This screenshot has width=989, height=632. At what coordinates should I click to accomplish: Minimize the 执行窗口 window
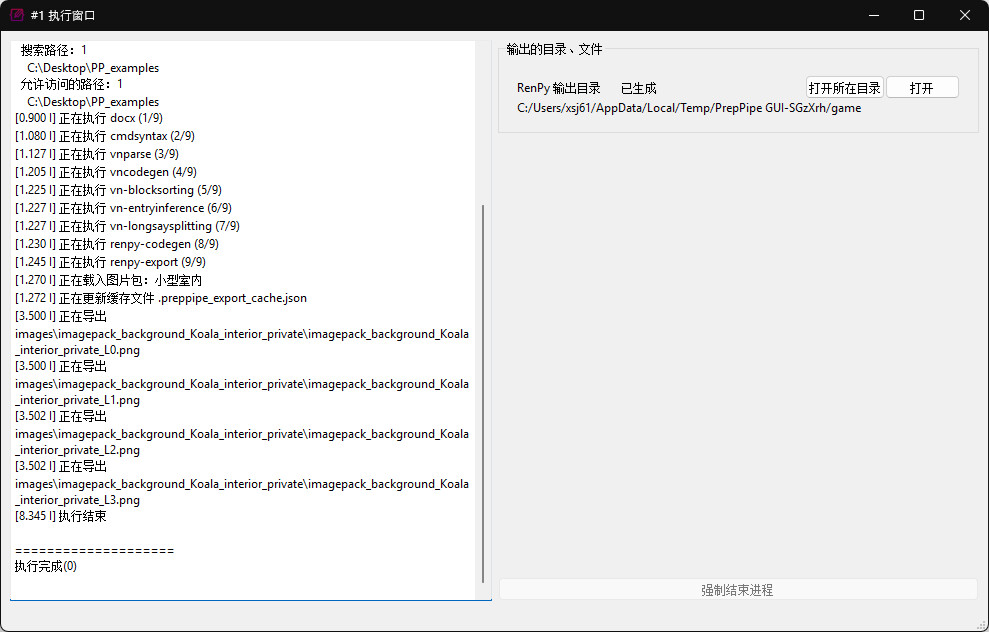(x=873, y=15)
